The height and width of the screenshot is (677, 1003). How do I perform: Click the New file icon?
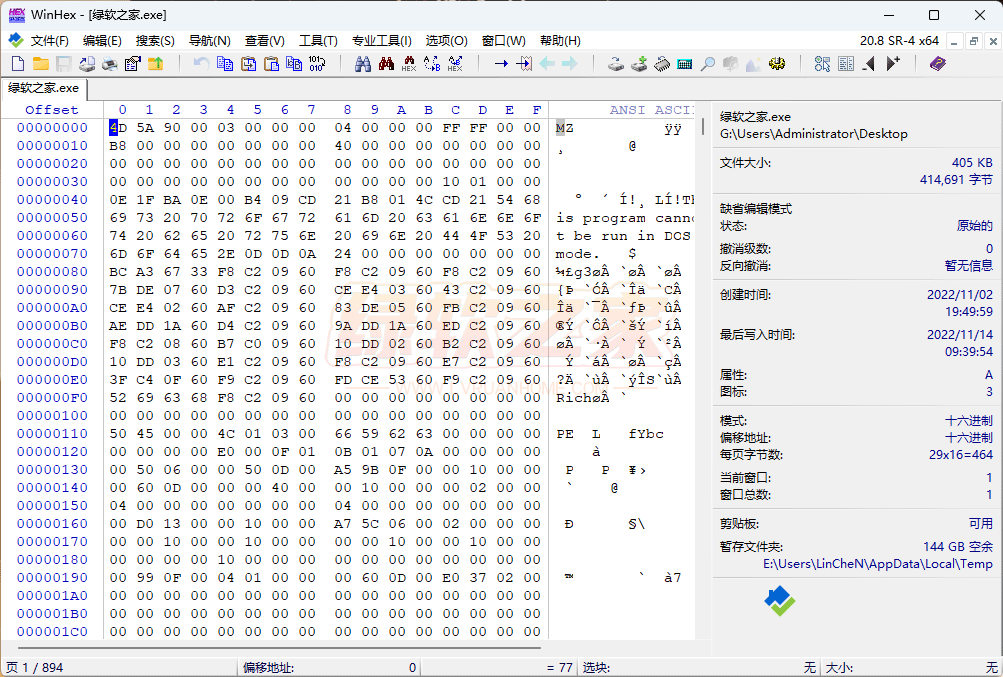(17, 64)
